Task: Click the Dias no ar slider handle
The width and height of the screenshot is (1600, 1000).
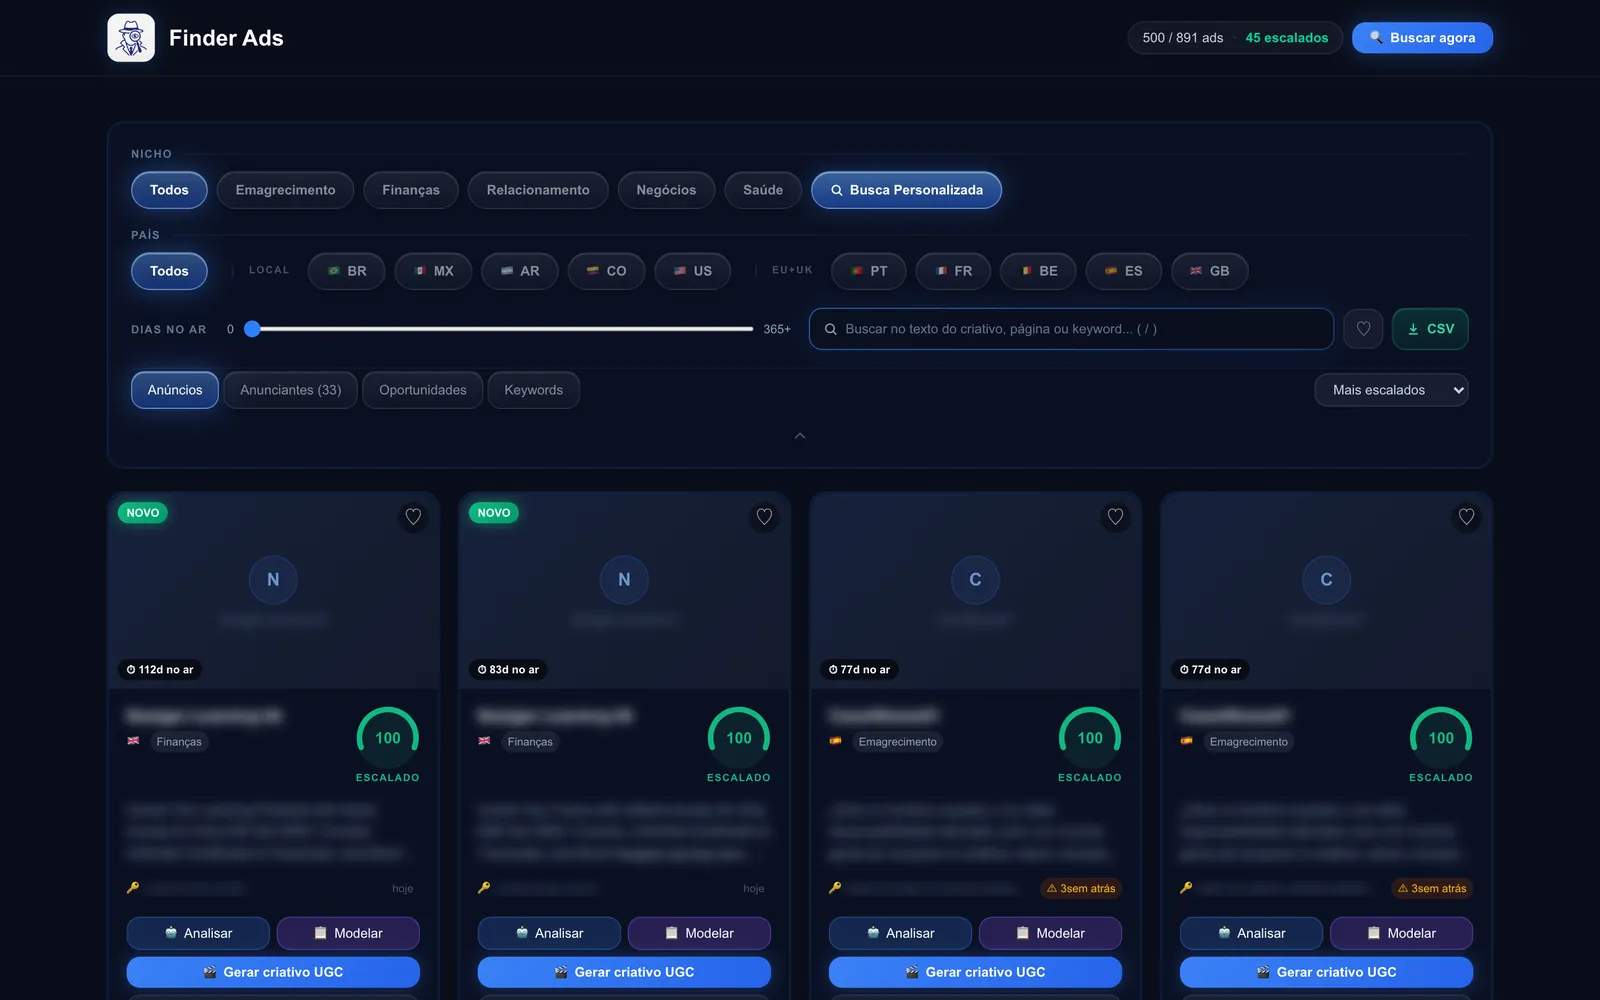Action: tap(252, 329)
